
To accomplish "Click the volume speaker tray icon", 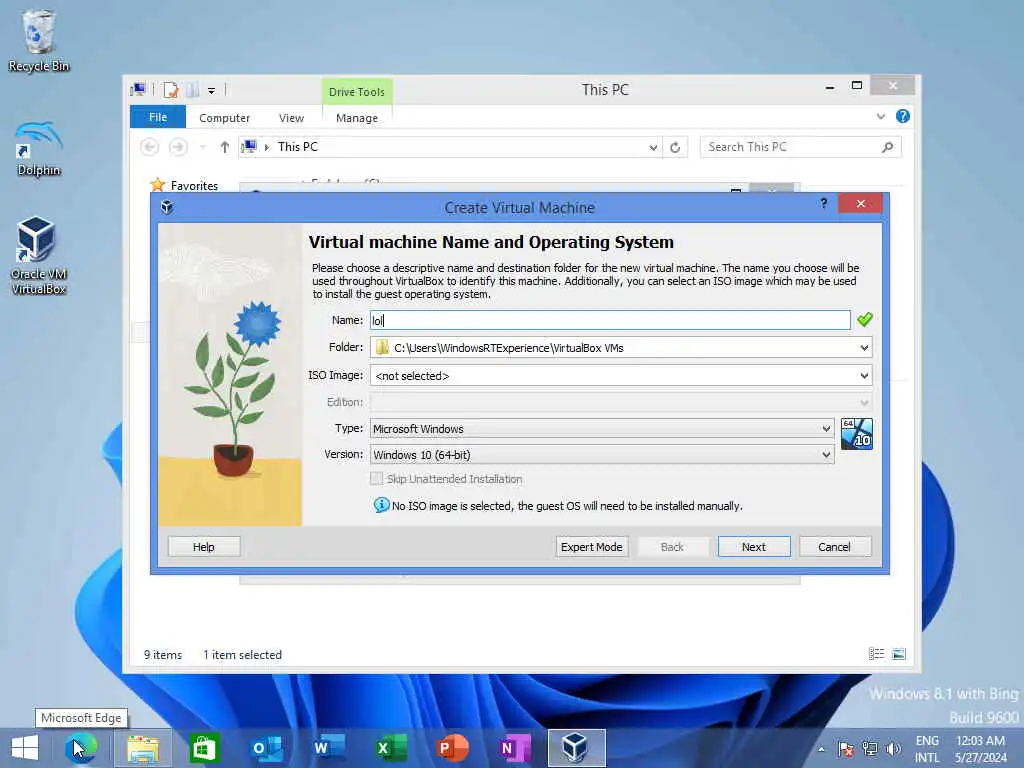I will (893, 748).
